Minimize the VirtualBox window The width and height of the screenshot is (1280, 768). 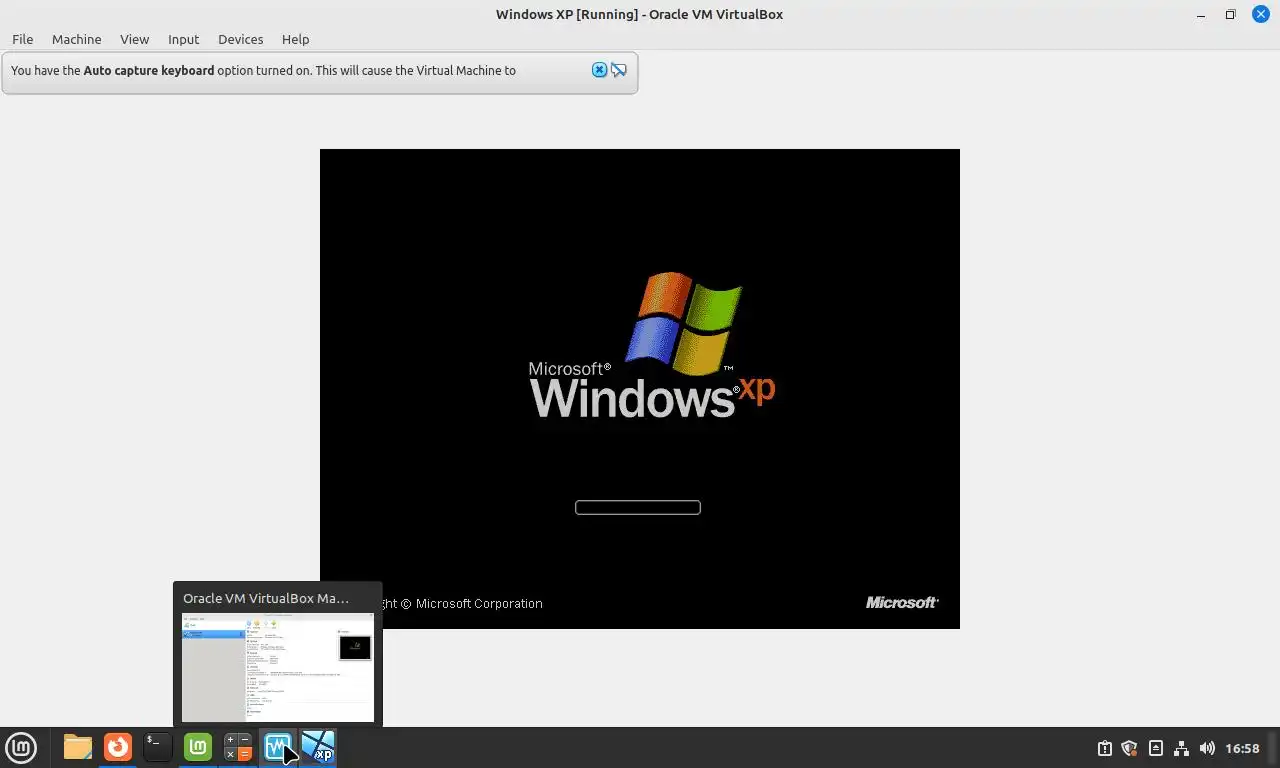click(x=1201, y=14)
